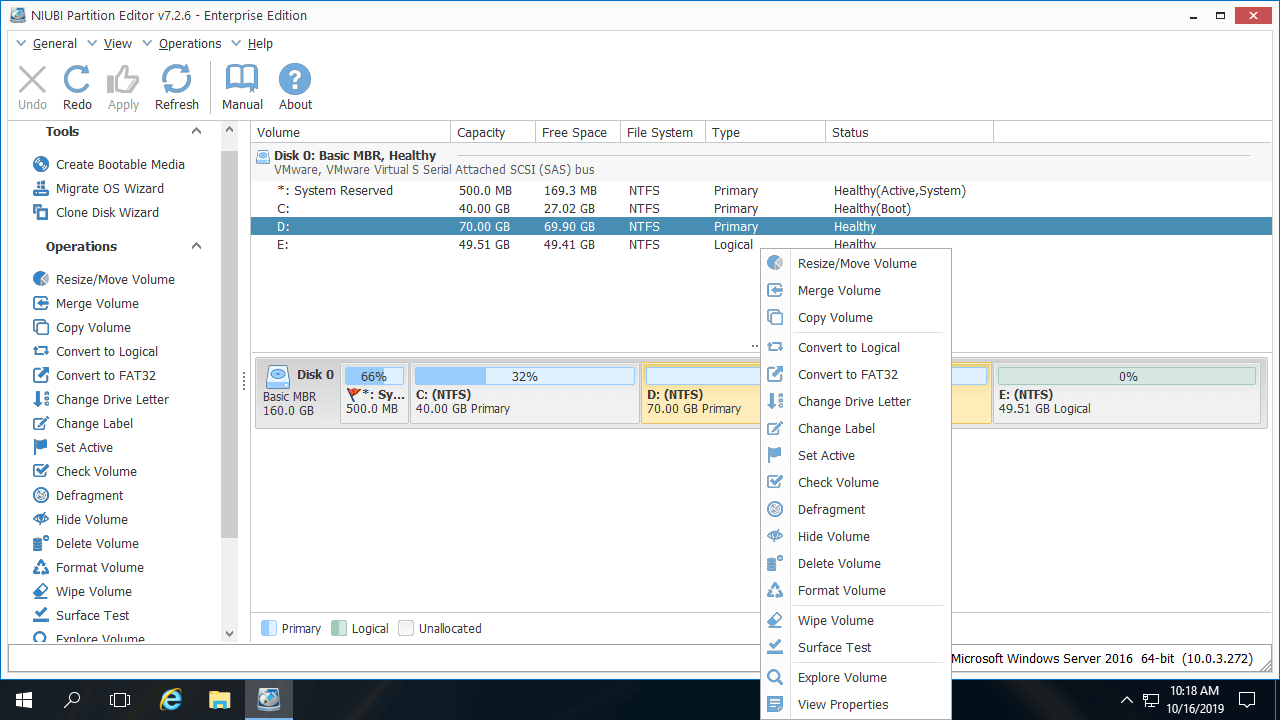
Task: Open the Manual book icon
Action: point(242,87)
